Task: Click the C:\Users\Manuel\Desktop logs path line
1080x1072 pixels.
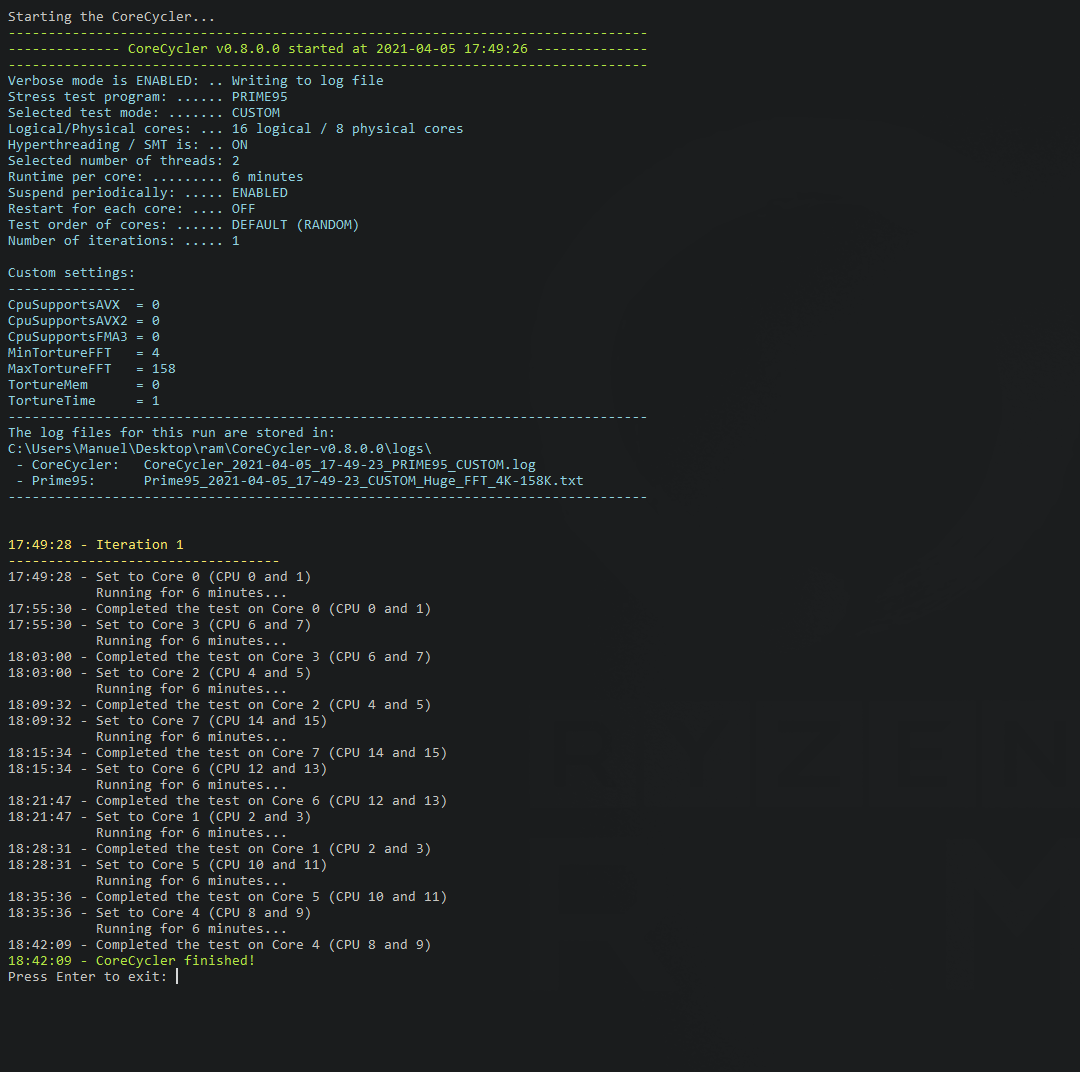Action: [219, 449]
